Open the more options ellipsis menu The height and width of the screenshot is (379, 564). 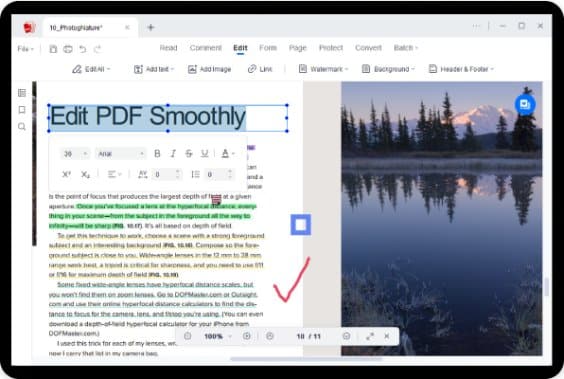click(x=476, y=26)
